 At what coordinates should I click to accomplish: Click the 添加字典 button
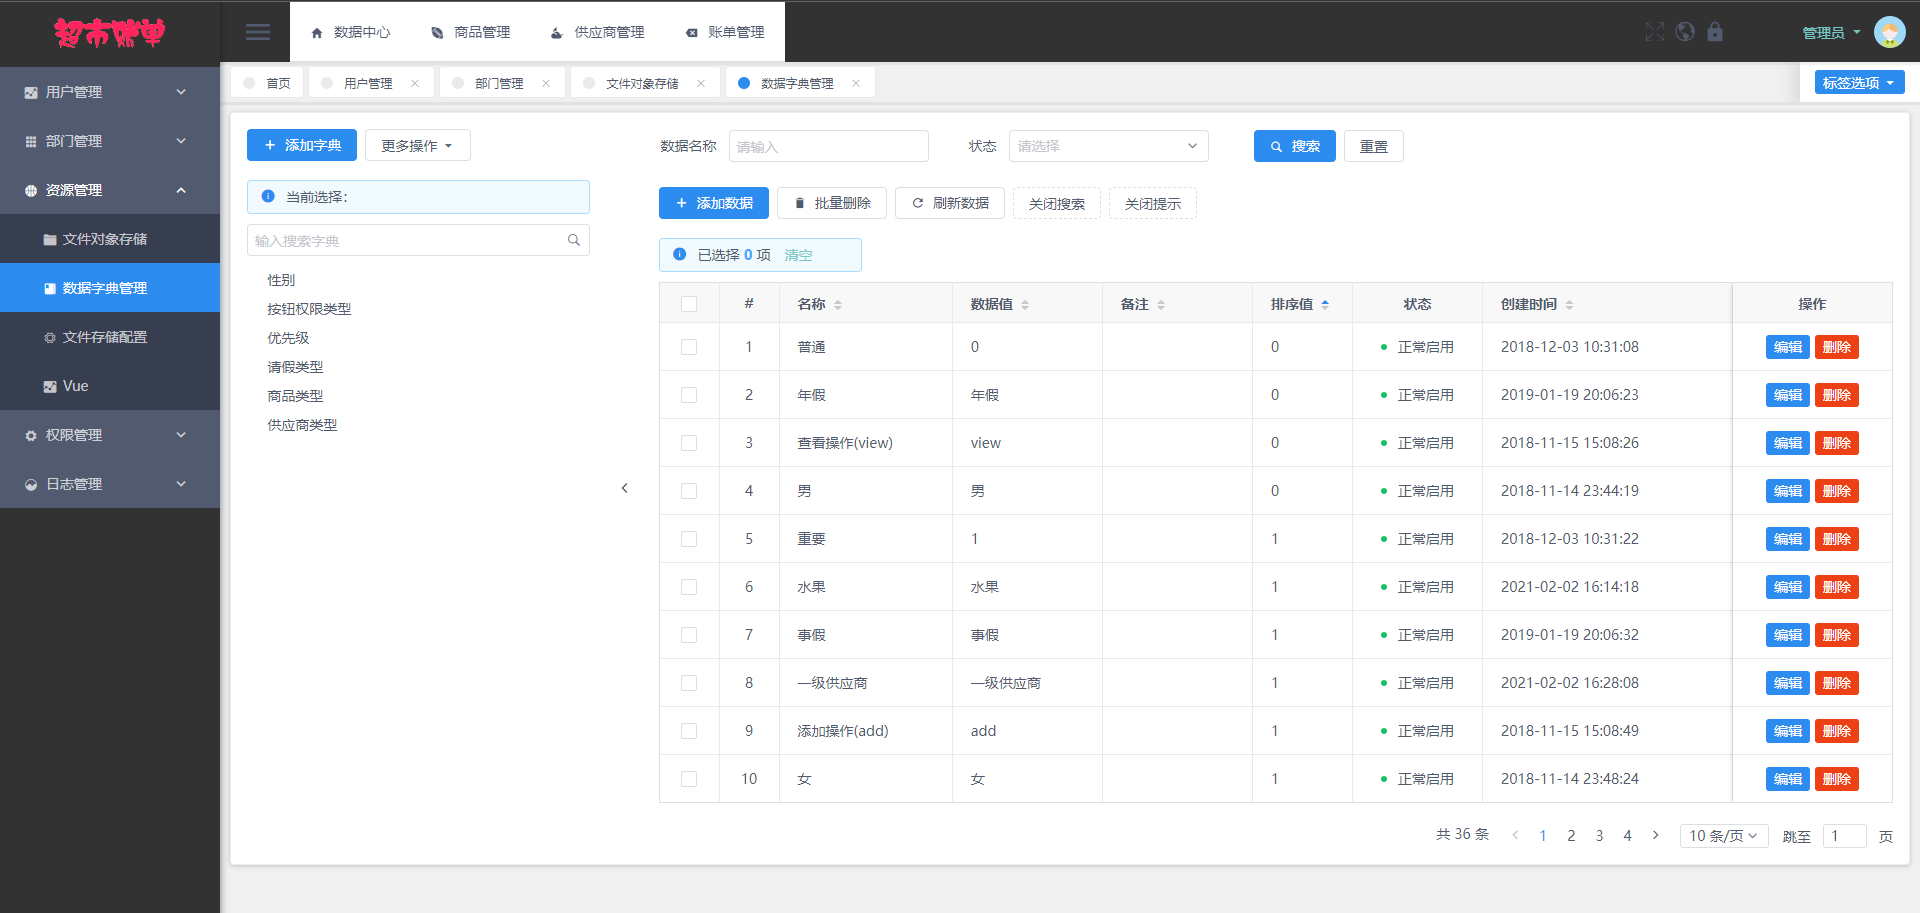(302, 145)
